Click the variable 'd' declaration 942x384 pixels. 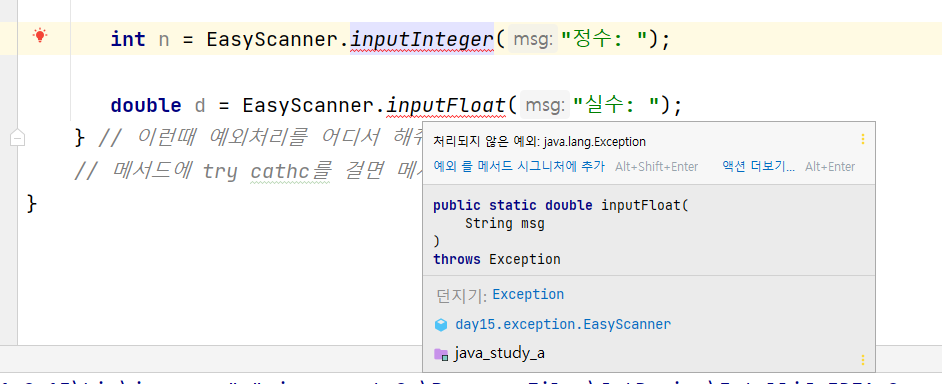click(x=200, y=106)
